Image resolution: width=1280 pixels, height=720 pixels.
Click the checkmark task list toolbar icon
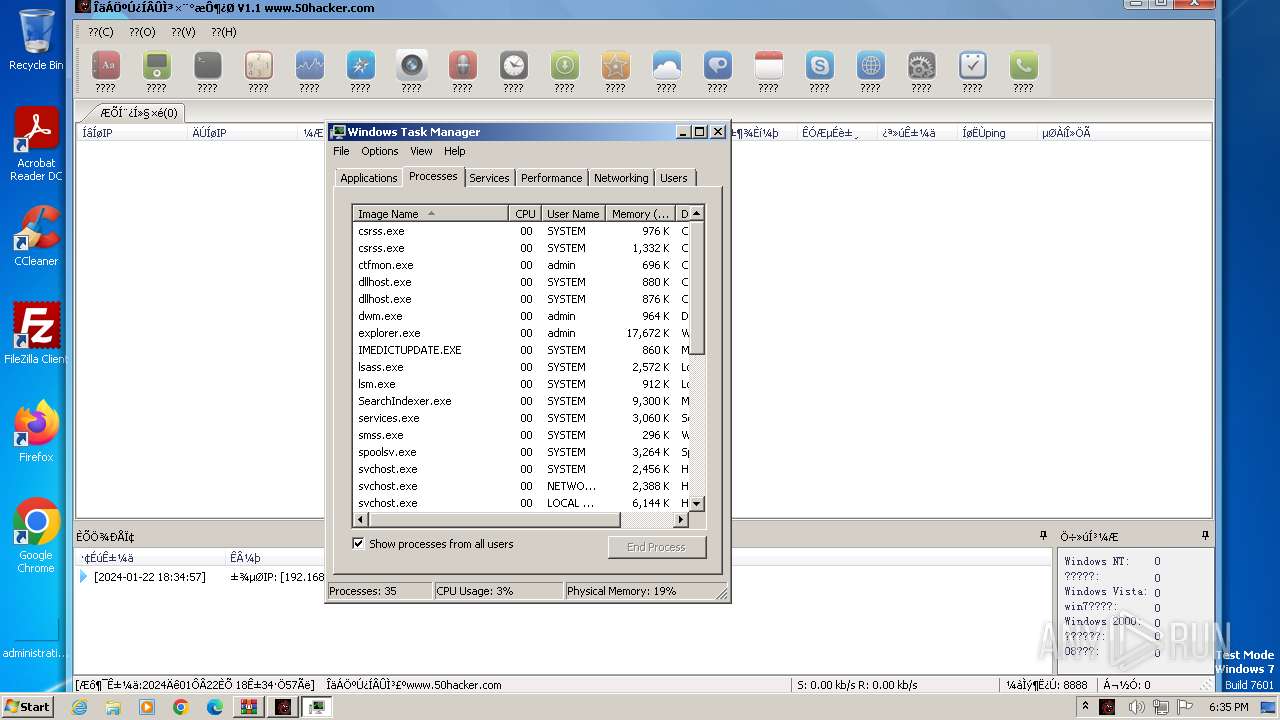[973, 66]
